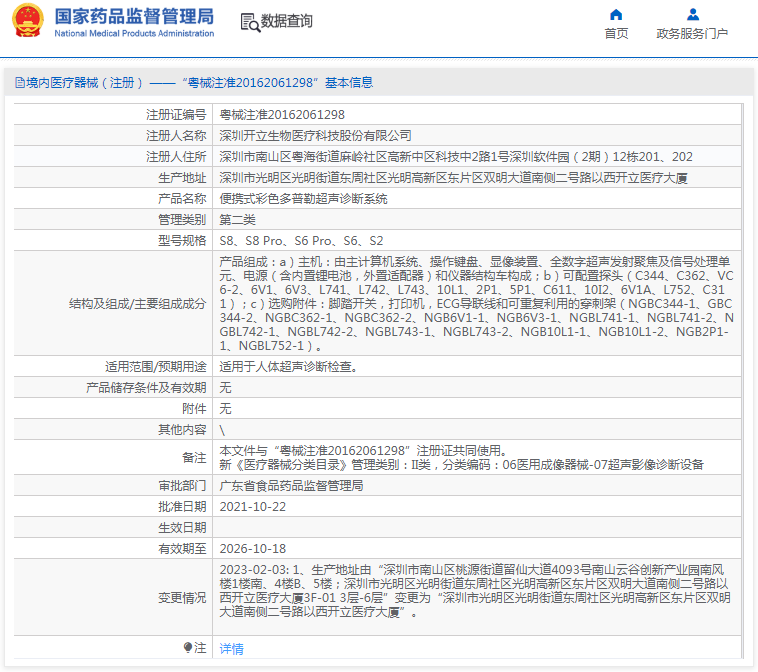This screenshot has width=758, height=672.
Task: Select the 变更情况 label
Action: (x=182, y=598)
